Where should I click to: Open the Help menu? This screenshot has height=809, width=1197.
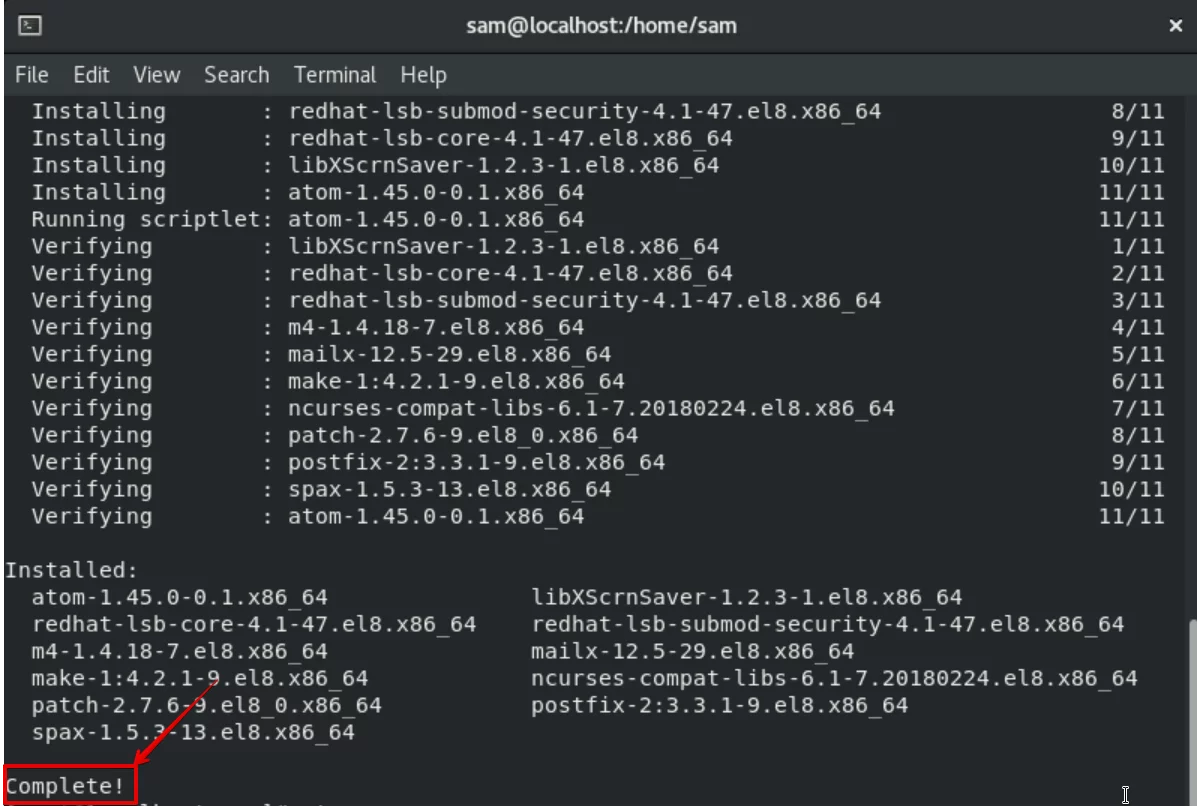click(424, 75)
